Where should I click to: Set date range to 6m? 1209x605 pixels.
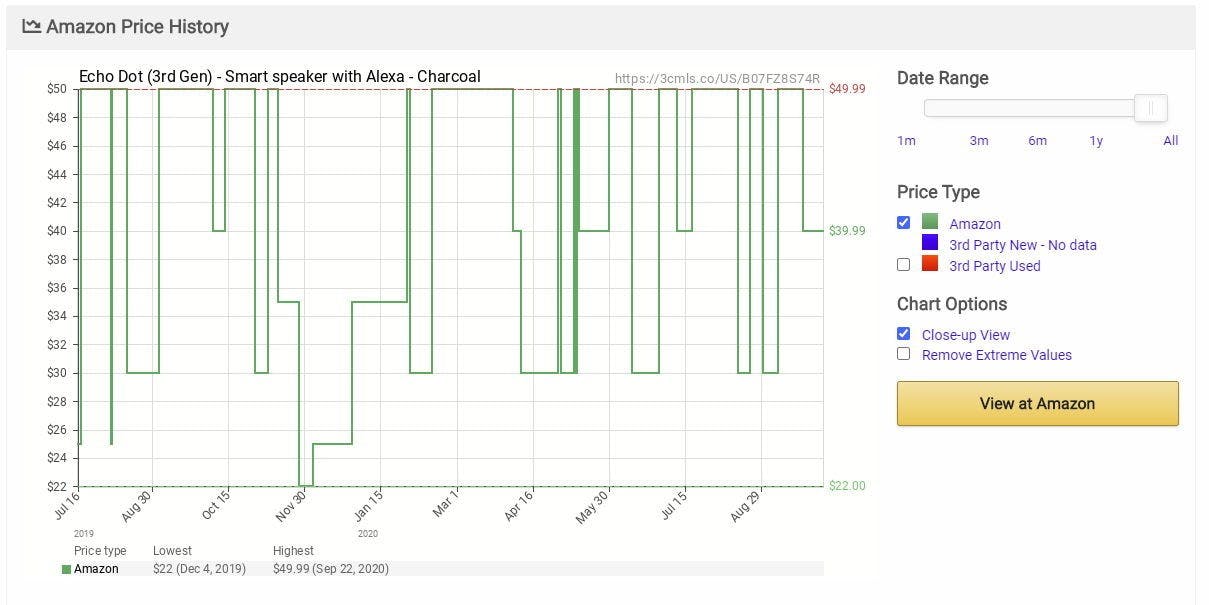point(1038,141)
